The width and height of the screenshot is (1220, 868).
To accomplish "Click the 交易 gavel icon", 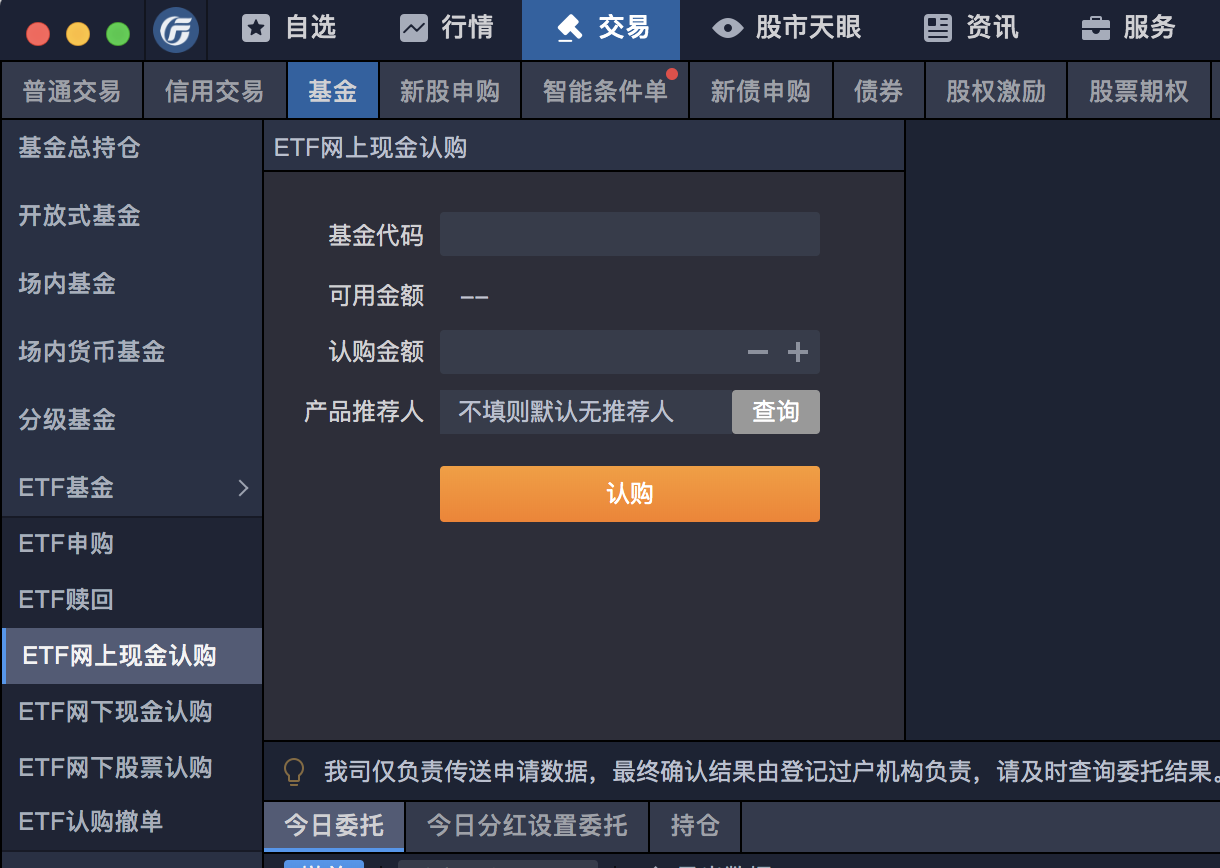I will (x=570, y=29).
